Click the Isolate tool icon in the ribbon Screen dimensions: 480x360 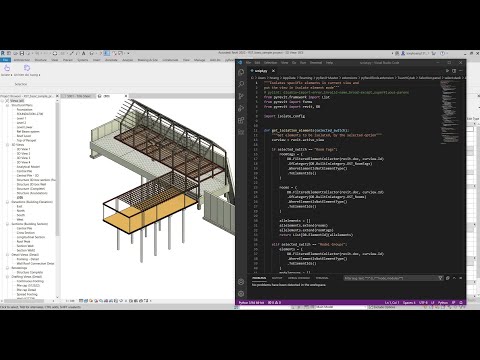pyautogui.click(x=7, y=68)
